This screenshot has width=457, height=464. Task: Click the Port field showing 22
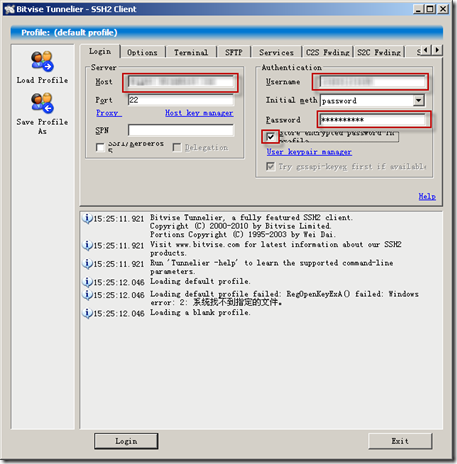pyautogui.click(x=181, y=100)
